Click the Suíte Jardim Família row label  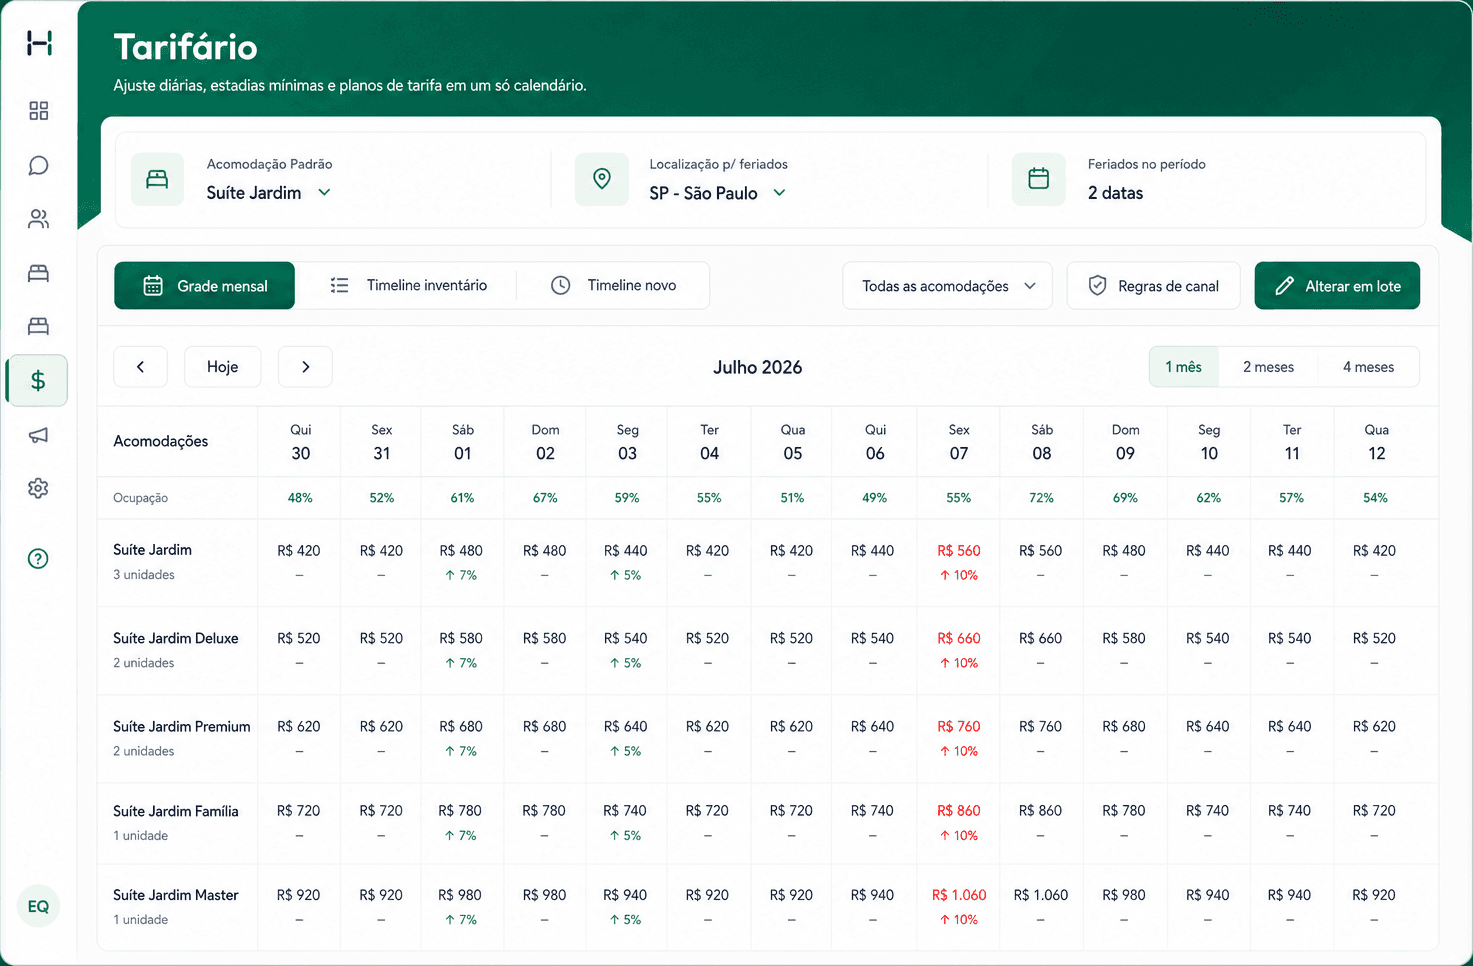175,811
